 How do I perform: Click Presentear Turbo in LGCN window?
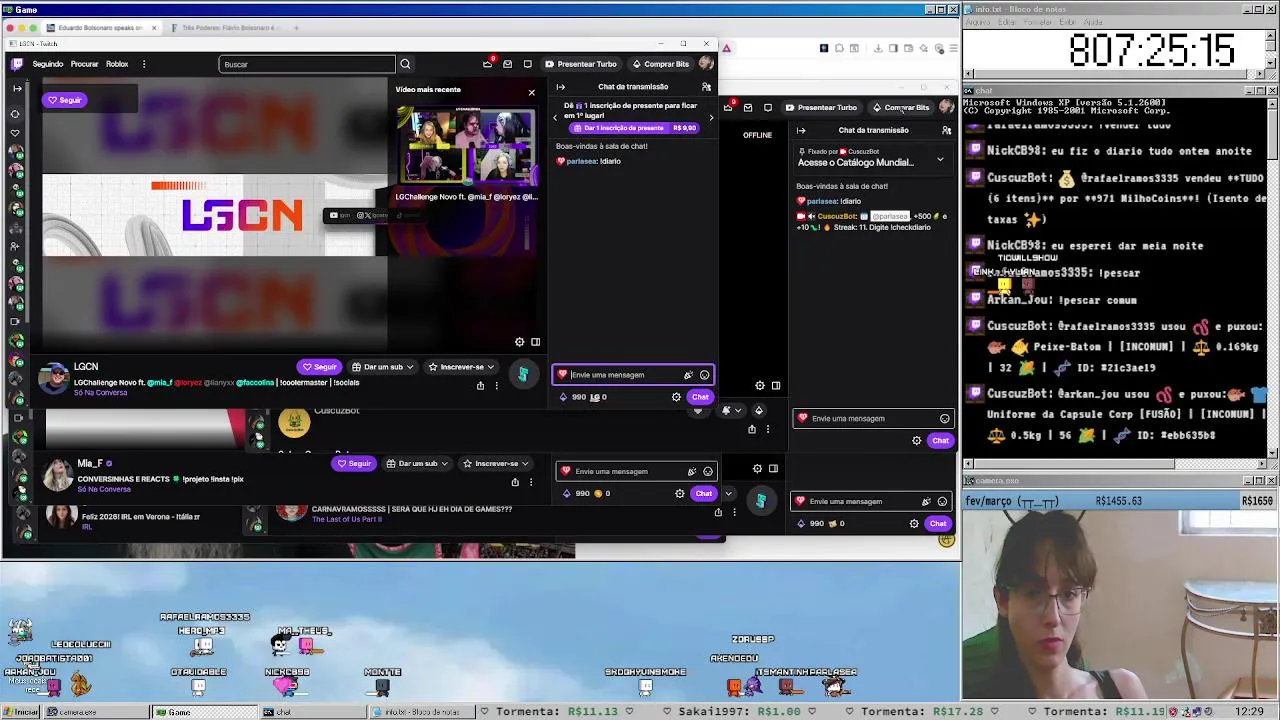point(581,64)
